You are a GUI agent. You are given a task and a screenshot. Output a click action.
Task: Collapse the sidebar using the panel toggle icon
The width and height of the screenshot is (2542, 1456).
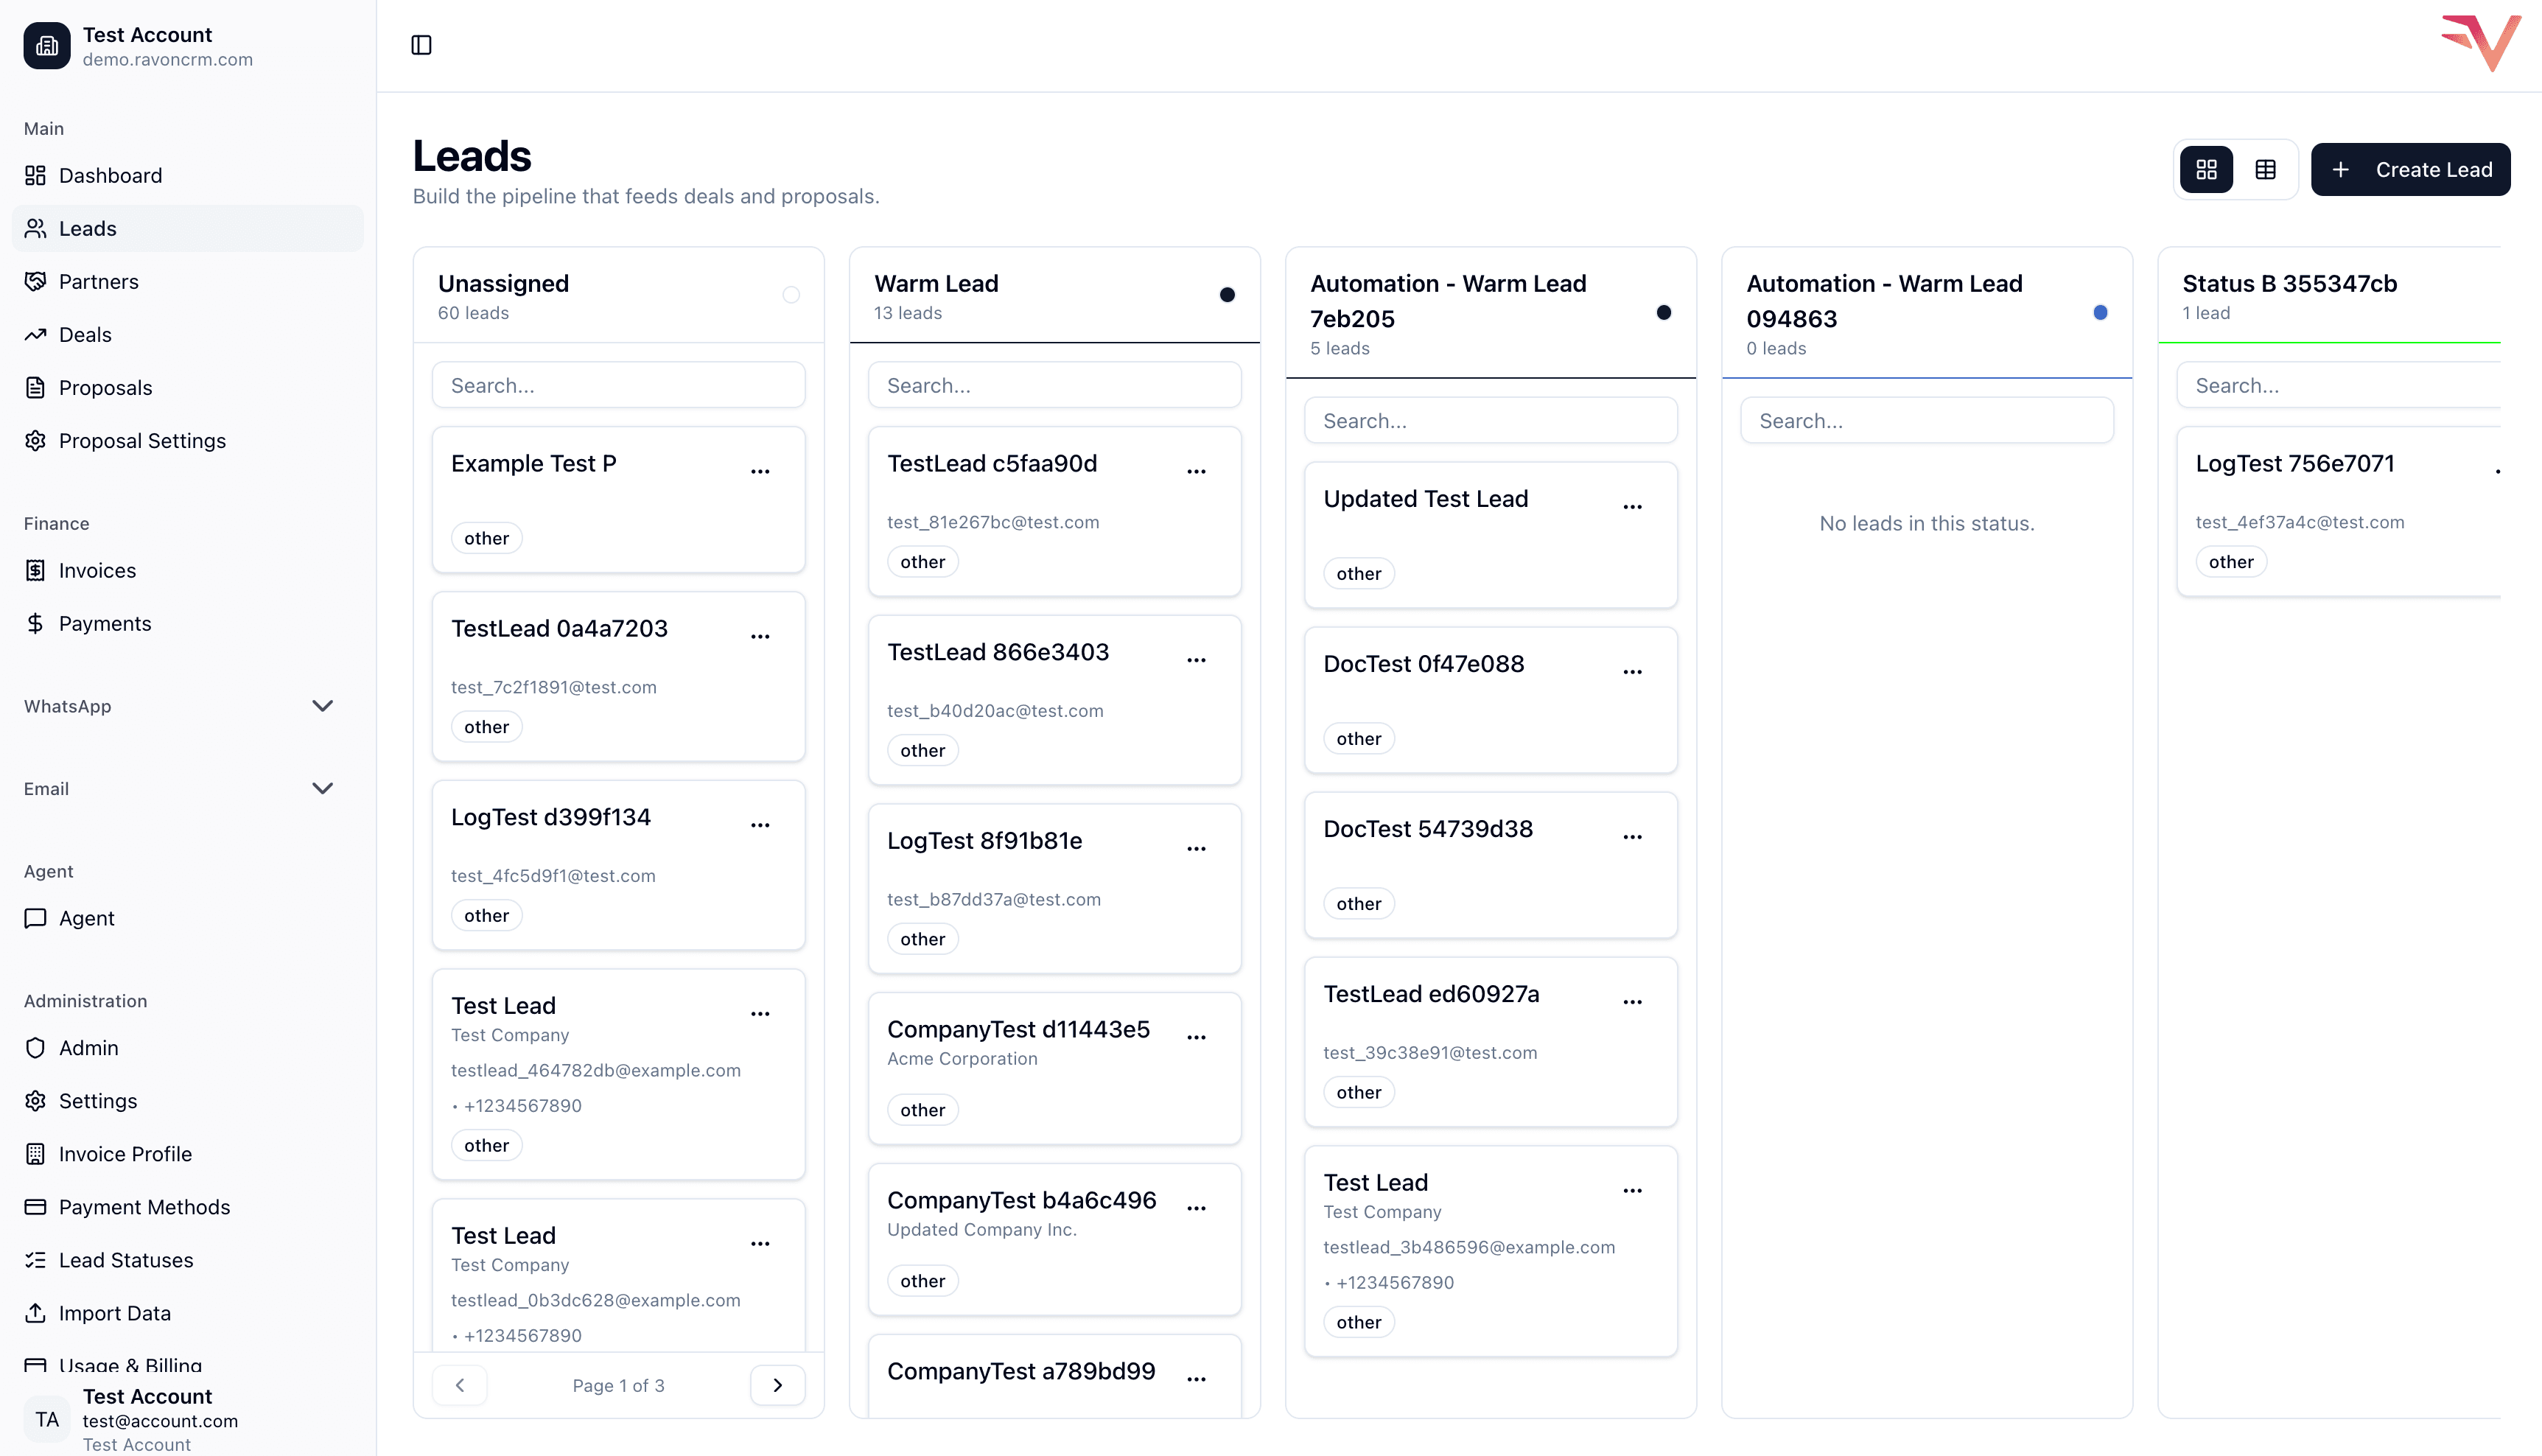(x=421, y=44)
